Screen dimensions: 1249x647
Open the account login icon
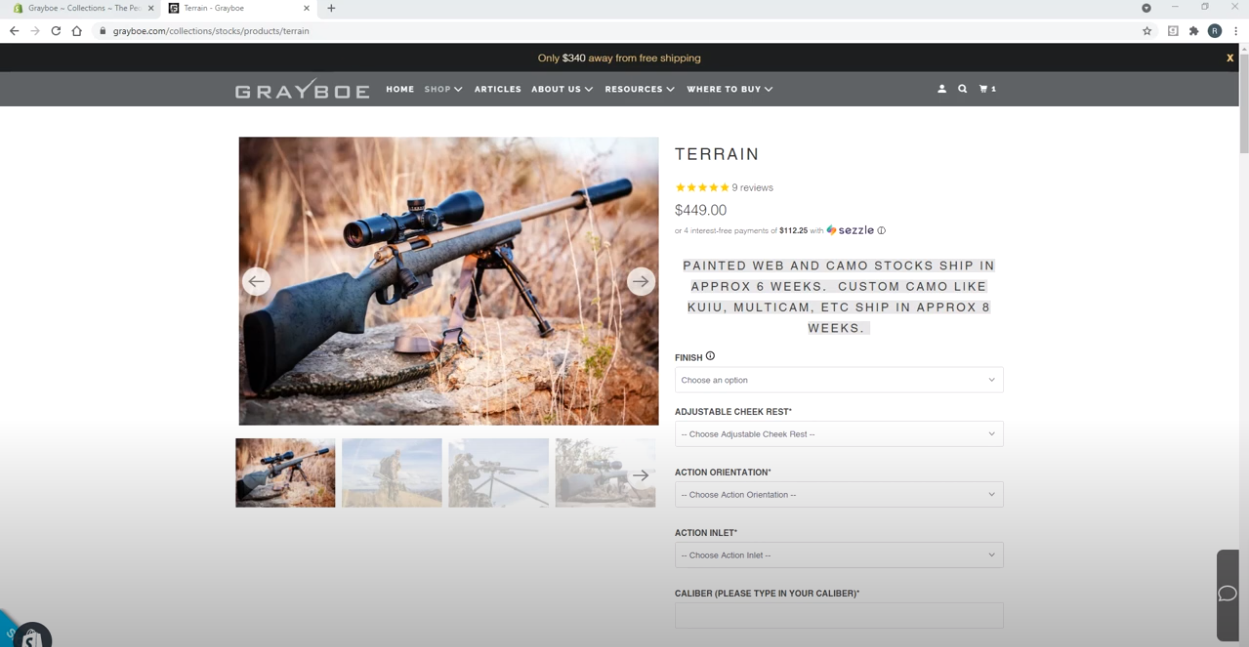point(941,89)
